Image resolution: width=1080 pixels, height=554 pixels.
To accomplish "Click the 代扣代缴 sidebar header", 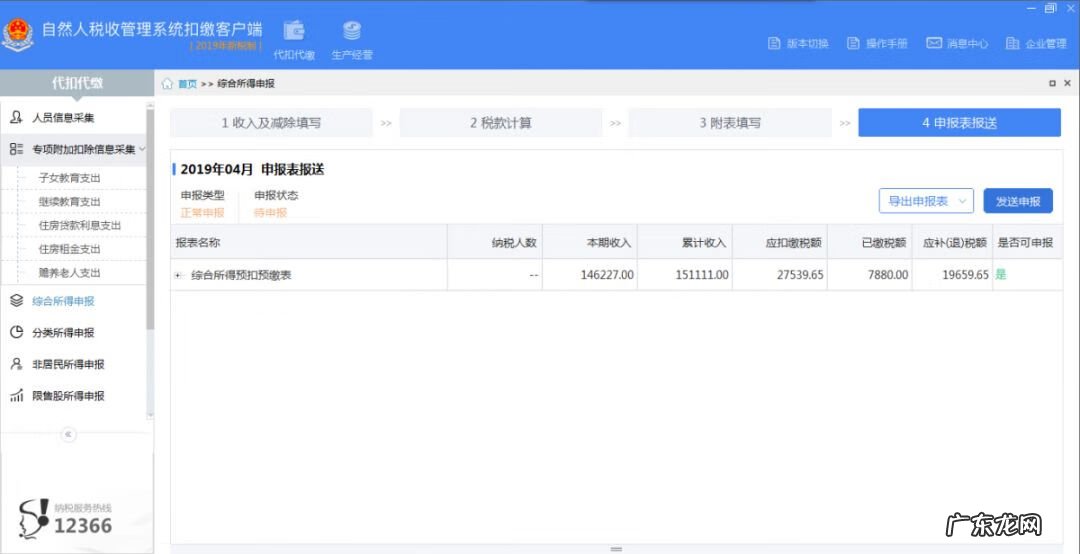I will pos(77,83).
